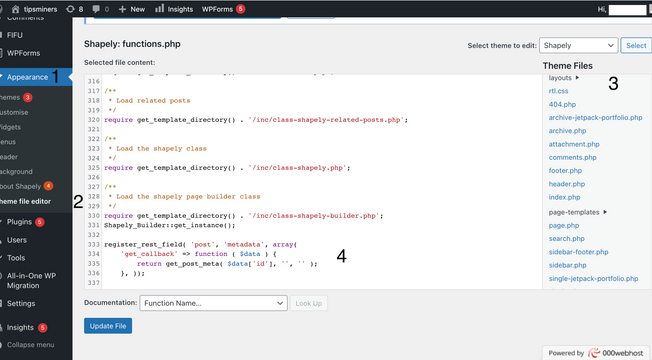Open sidebar-footer.php theme file
Image resolution: width=652 pixels, height=360 pixels.
pyautogui.click(x=578, y=252)
